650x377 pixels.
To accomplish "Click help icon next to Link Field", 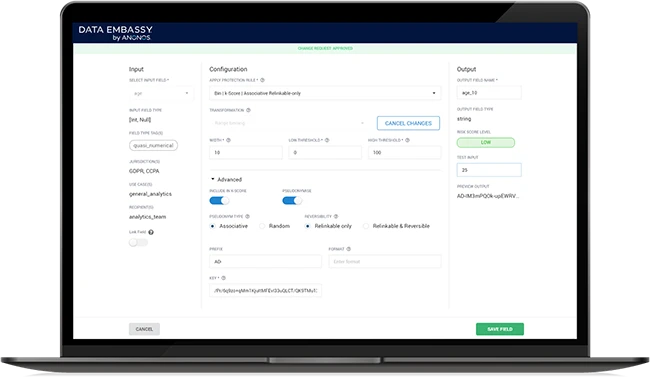I will [x=151, y=232].
